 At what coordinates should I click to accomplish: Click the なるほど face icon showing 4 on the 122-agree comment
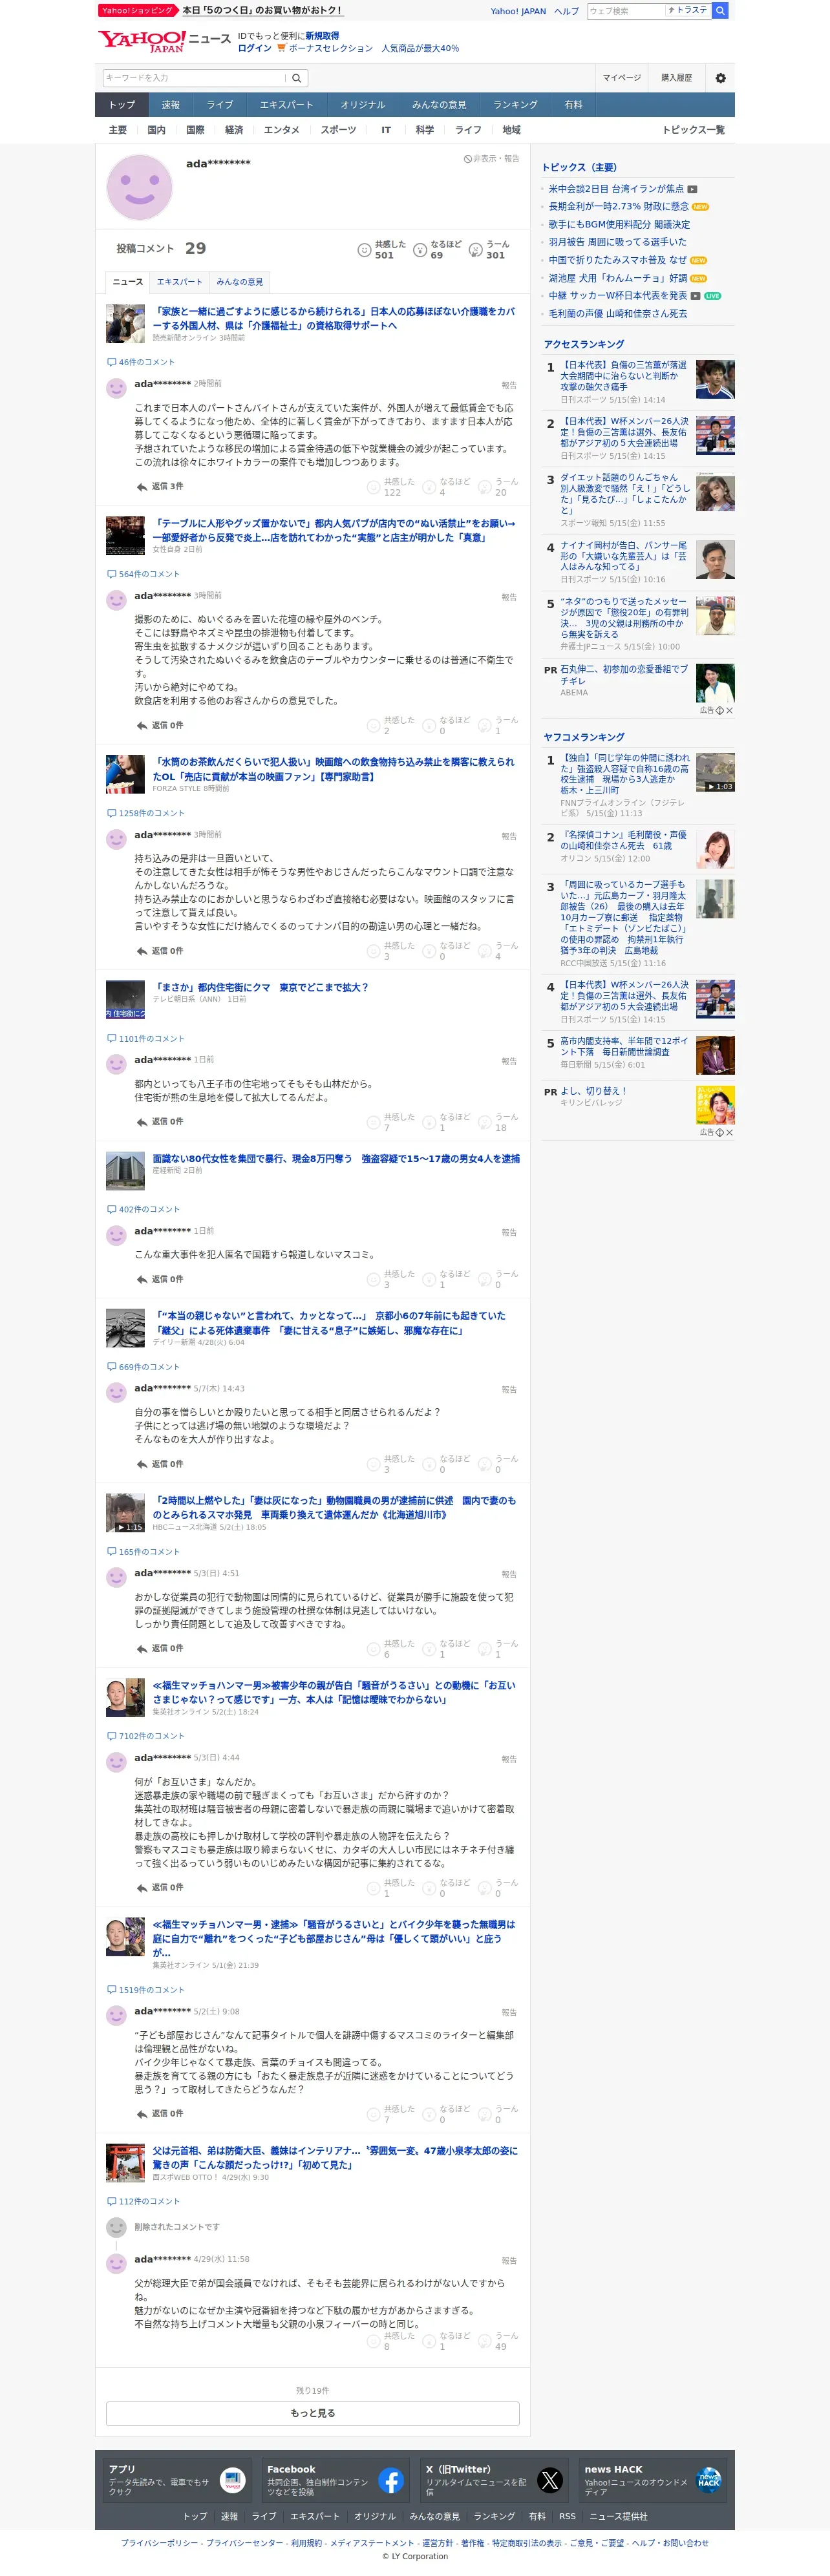(429, 487)
